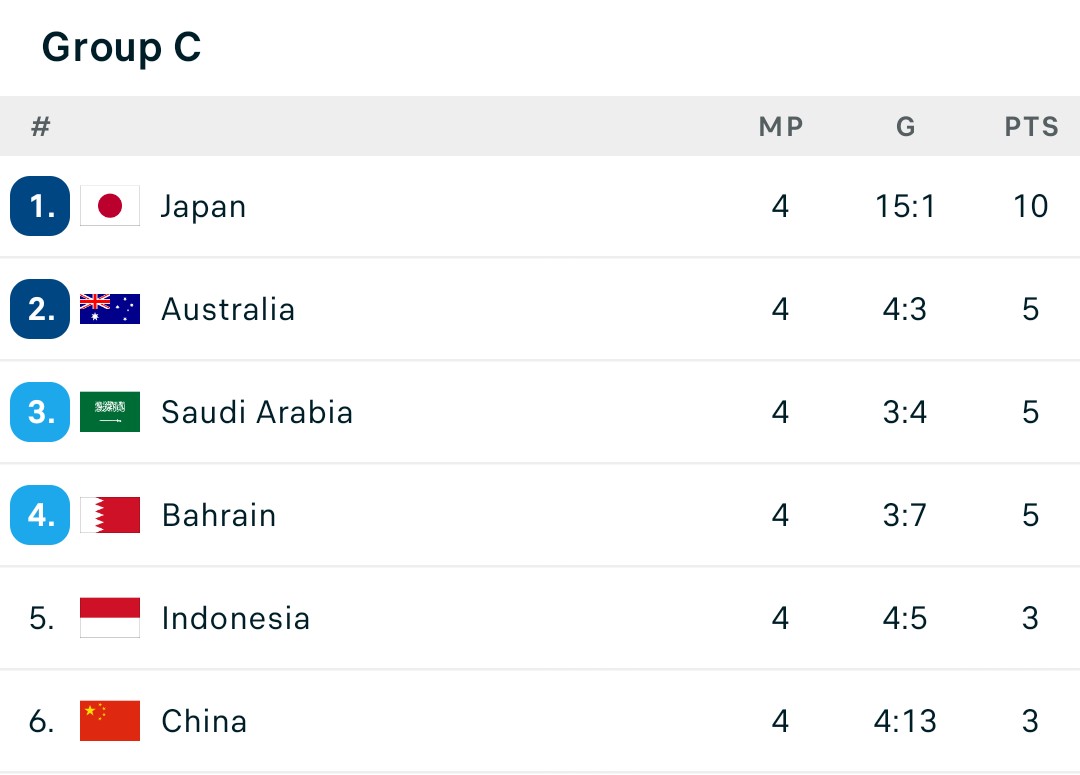1080x775 pixels.
Task: Select the China team name
Action: tap(204, 721)
